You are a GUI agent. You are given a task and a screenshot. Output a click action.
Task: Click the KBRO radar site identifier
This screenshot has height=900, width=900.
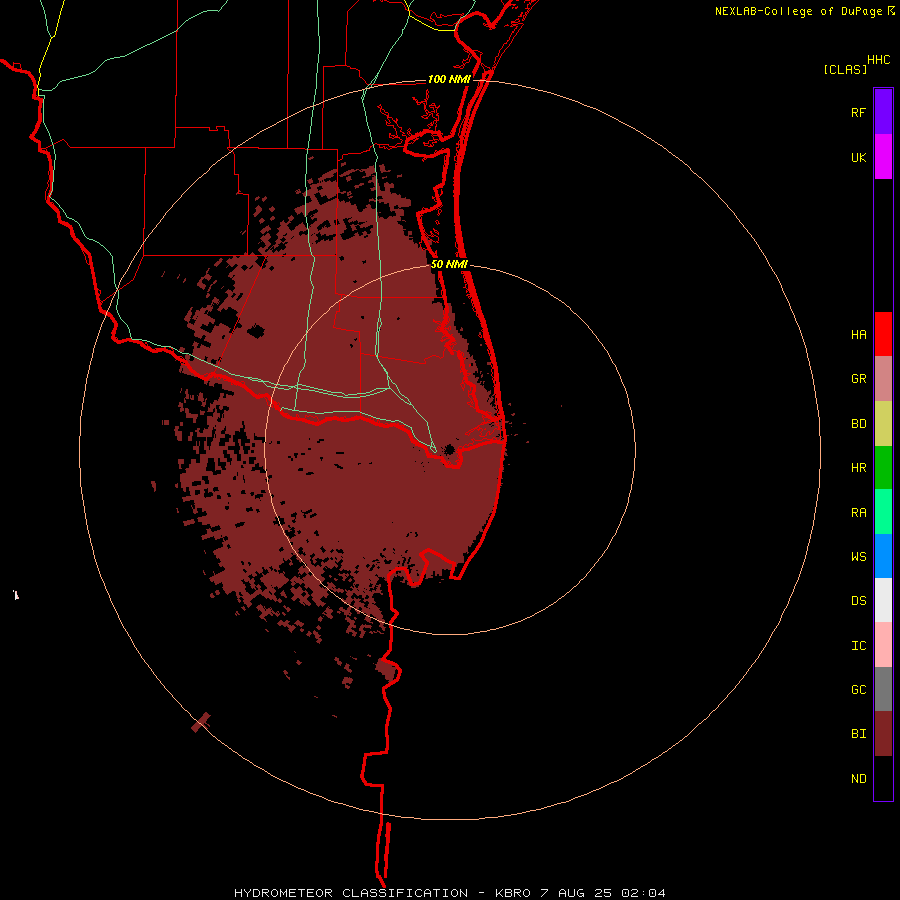(x=513, y=893)
